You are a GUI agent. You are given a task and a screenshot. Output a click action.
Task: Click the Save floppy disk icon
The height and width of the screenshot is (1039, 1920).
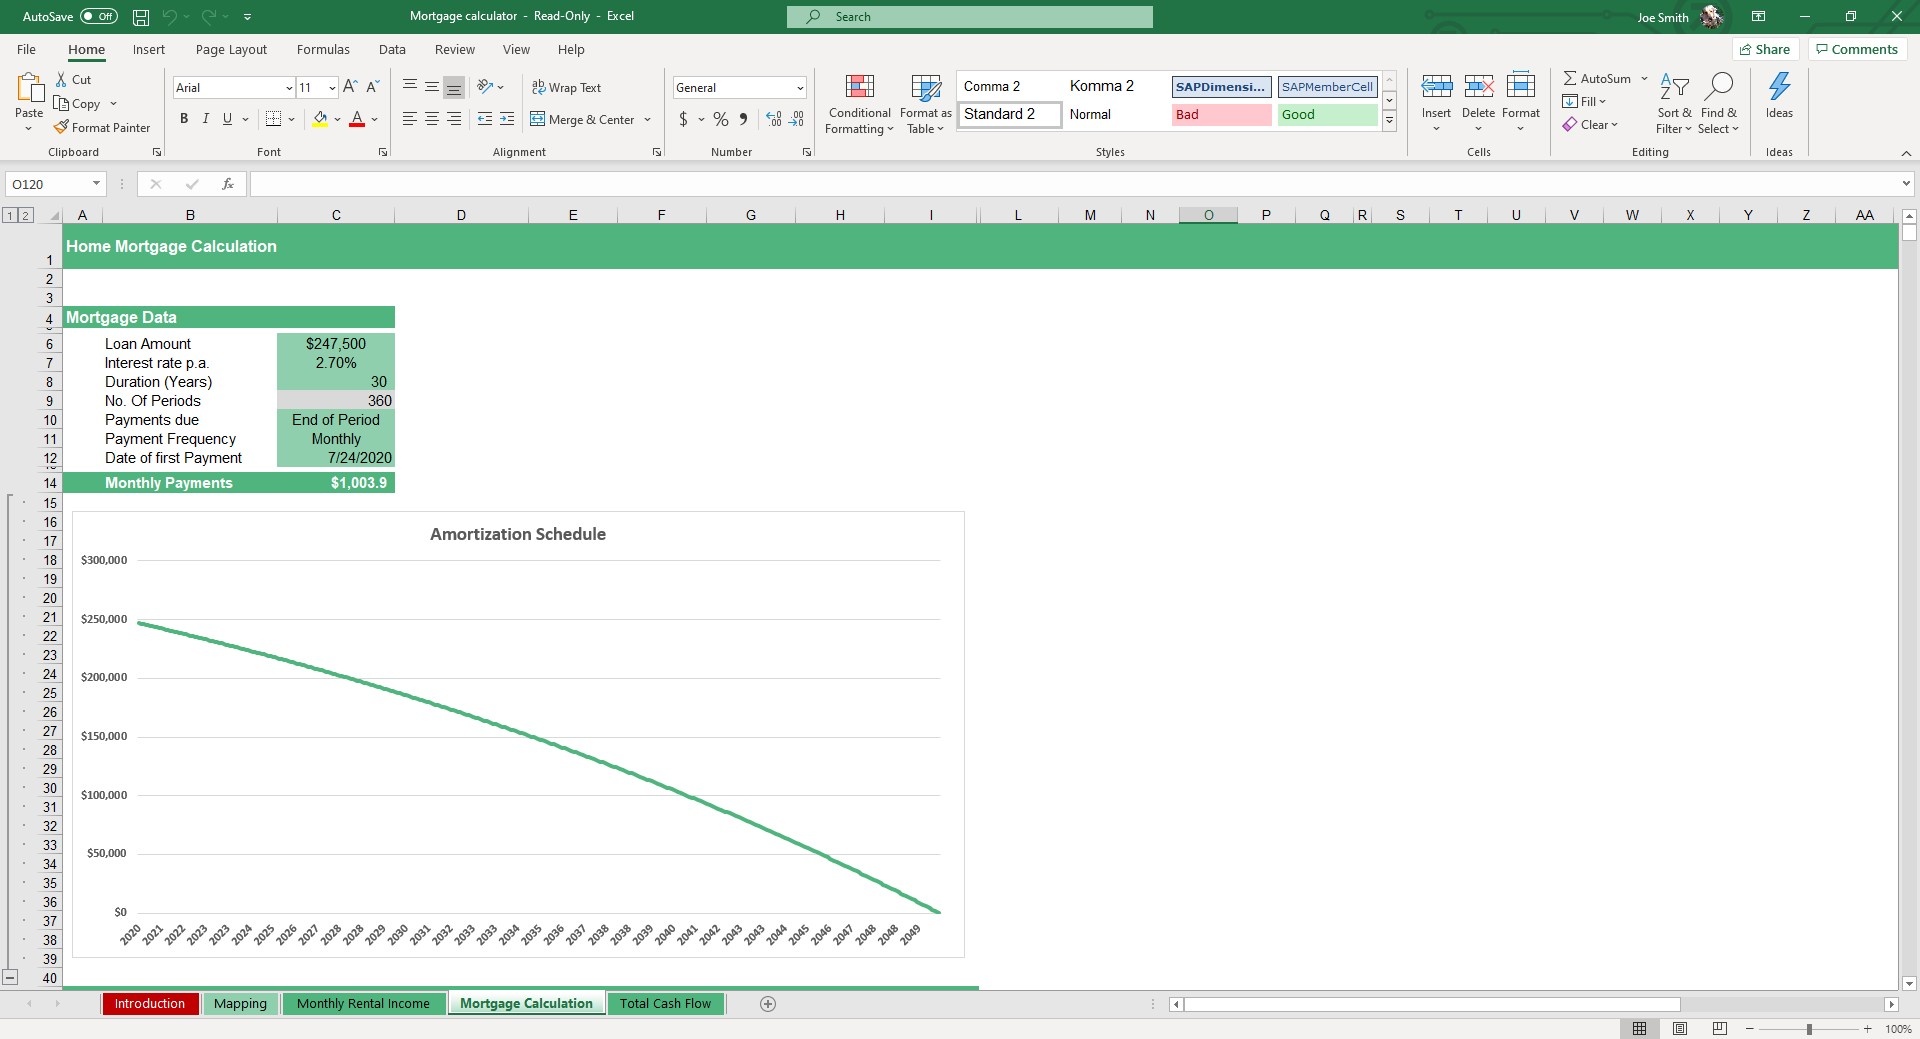tap(141, 17)
